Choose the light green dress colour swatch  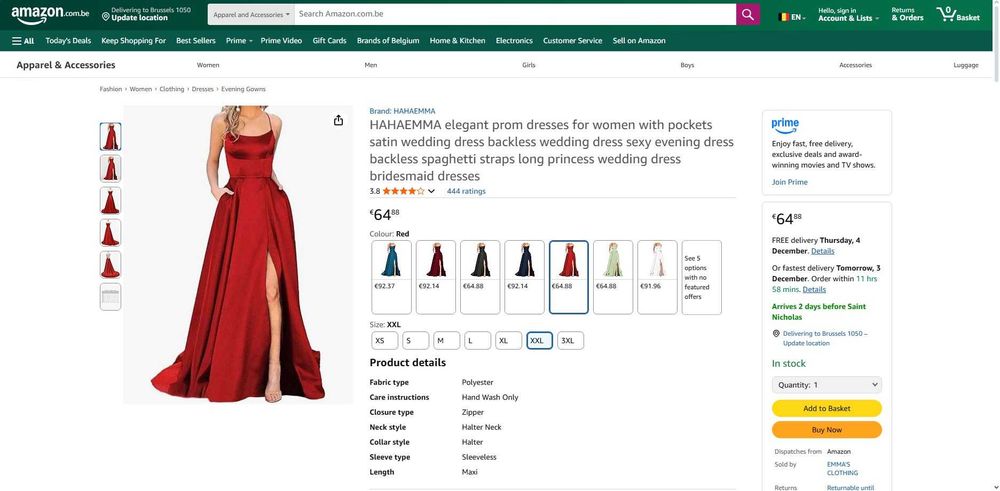click(x=613, y=277)
